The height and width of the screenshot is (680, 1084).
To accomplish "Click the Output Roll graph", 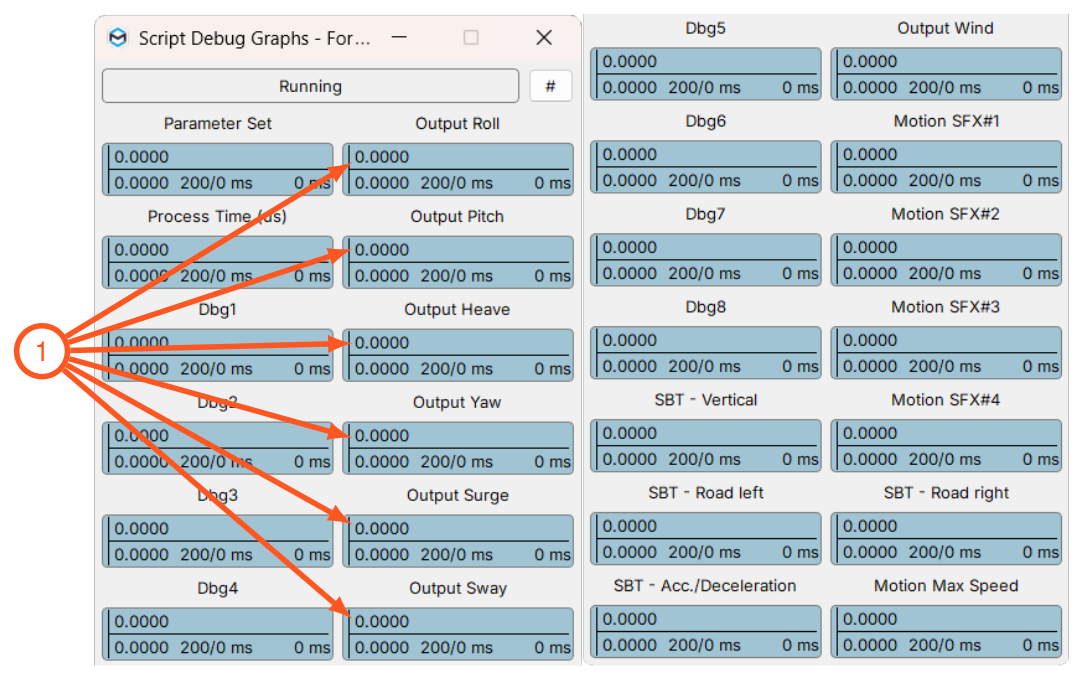I will click(x=458, y=169).
